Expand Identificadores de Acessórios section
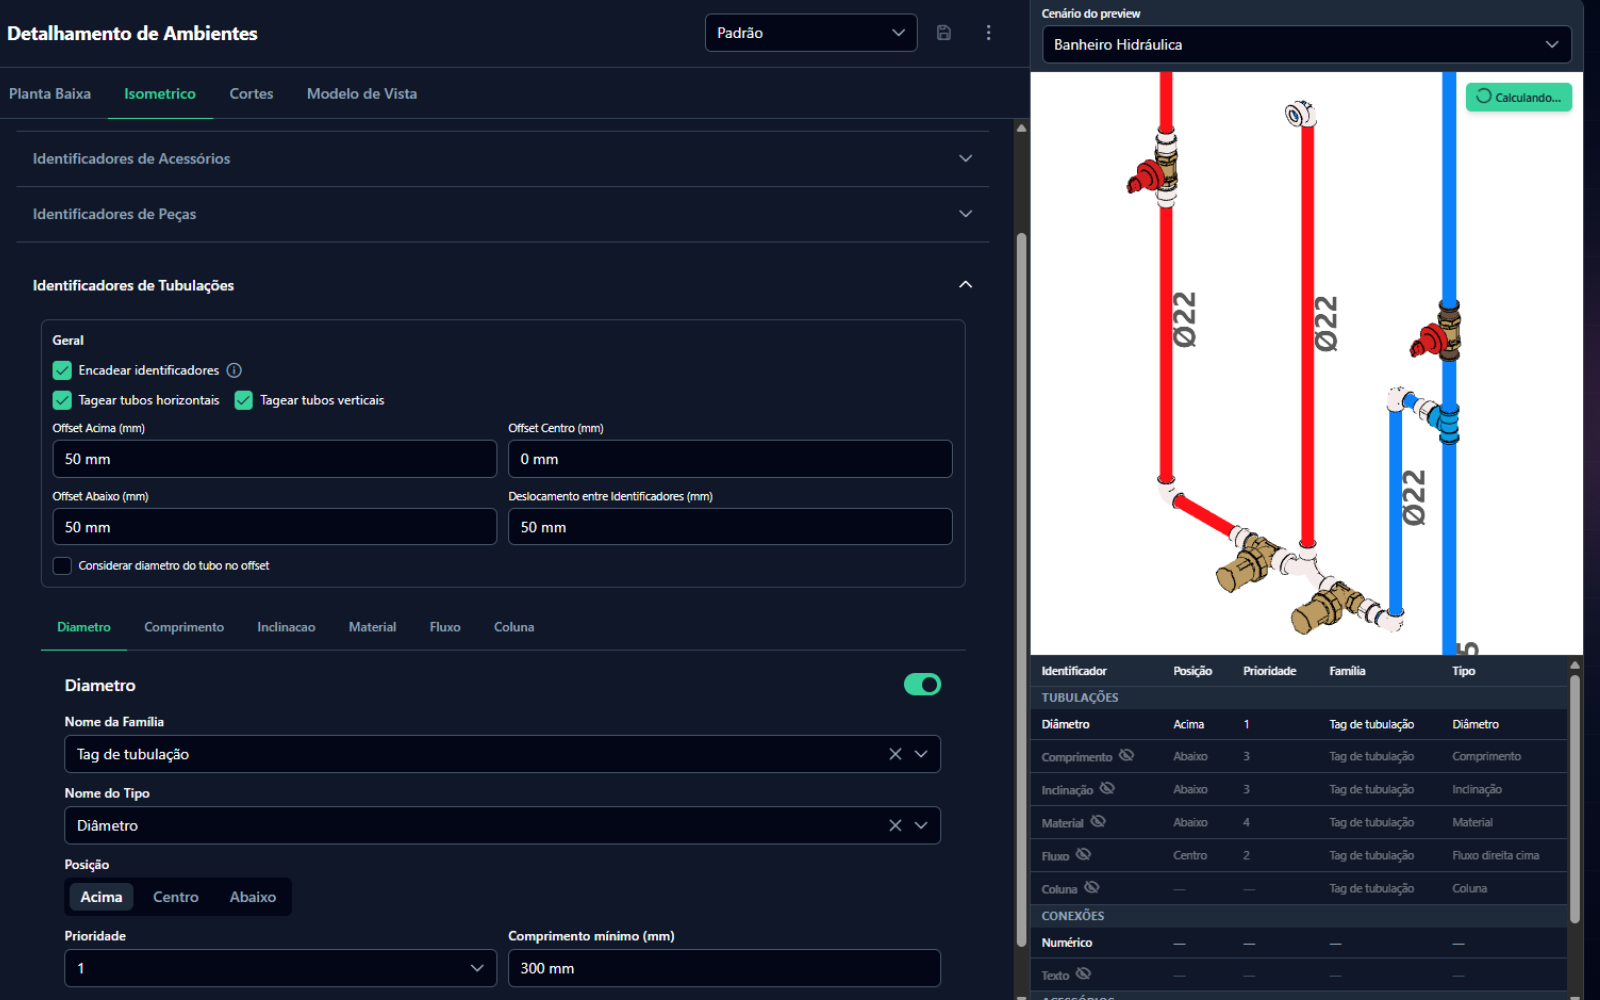 click(x=502, y=158)
